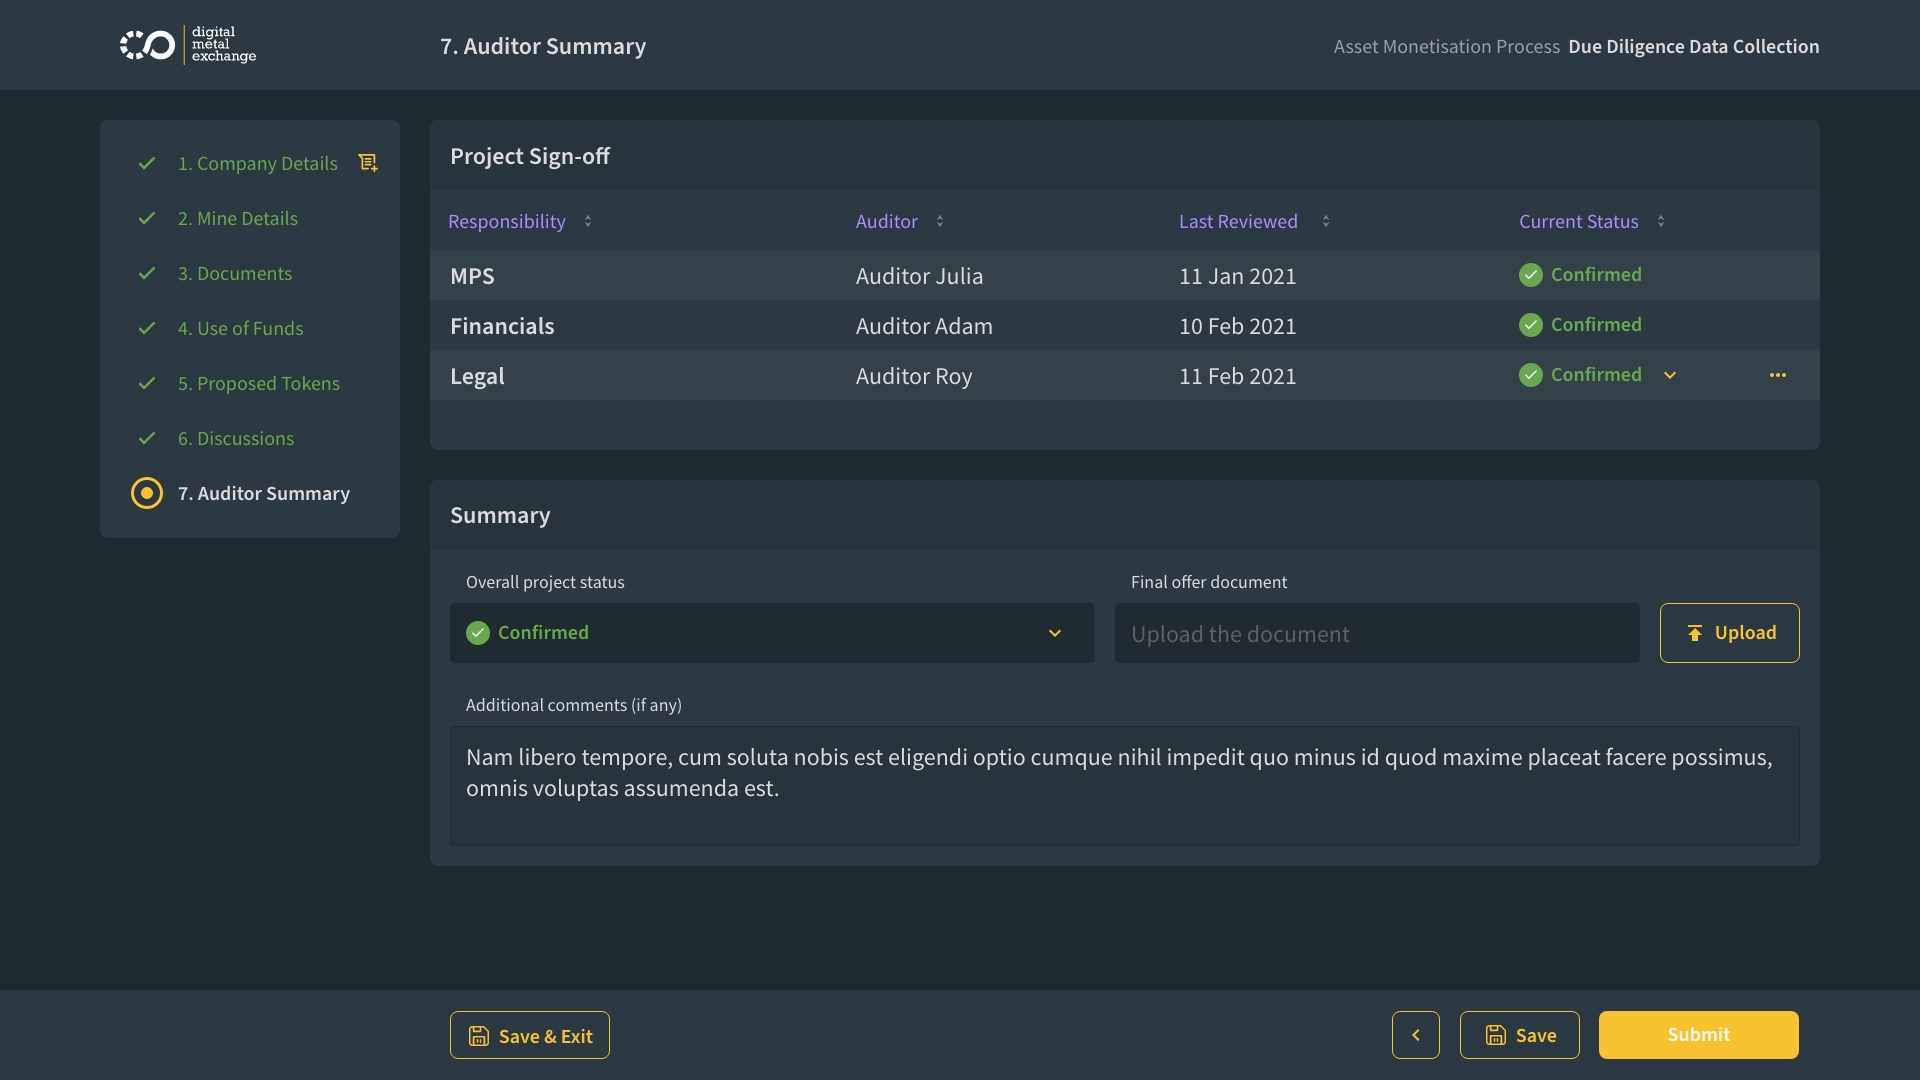This screenshot has width=1920, height=1080.
Task: Navigate to Use of Funds step
Action: 240,328
